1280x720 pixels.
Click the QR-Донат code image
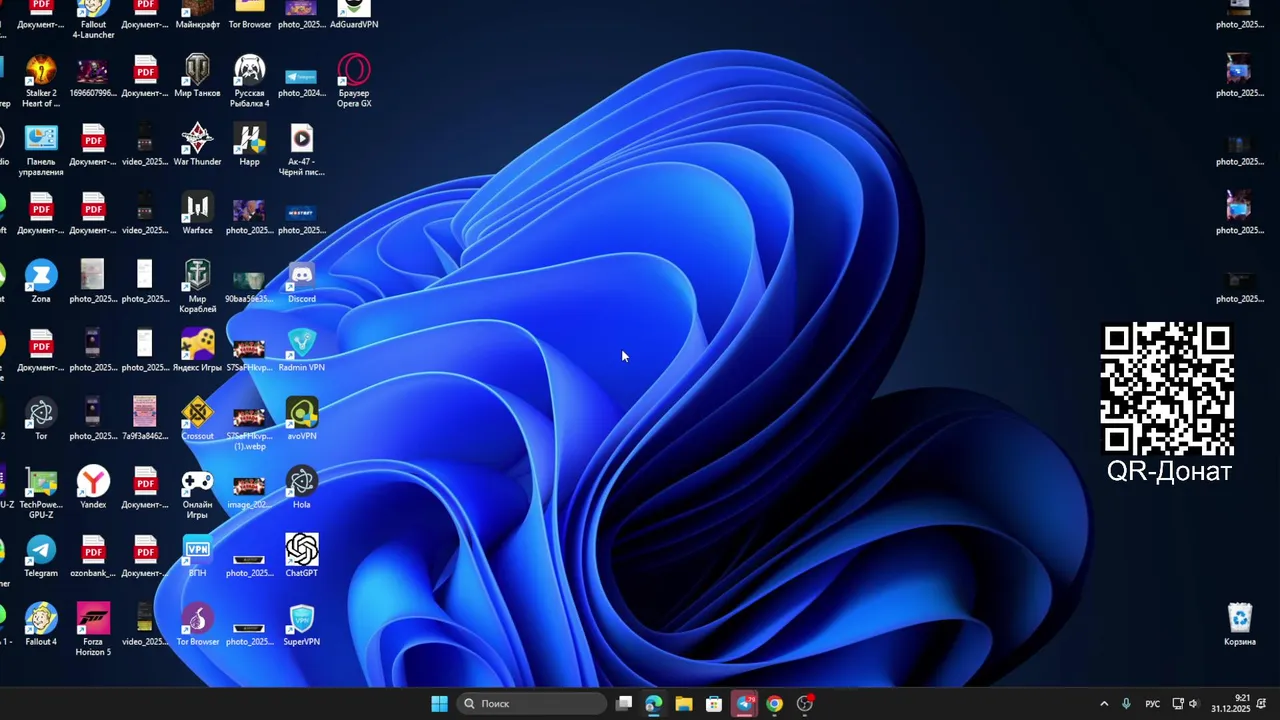(x=1168, y=389)
